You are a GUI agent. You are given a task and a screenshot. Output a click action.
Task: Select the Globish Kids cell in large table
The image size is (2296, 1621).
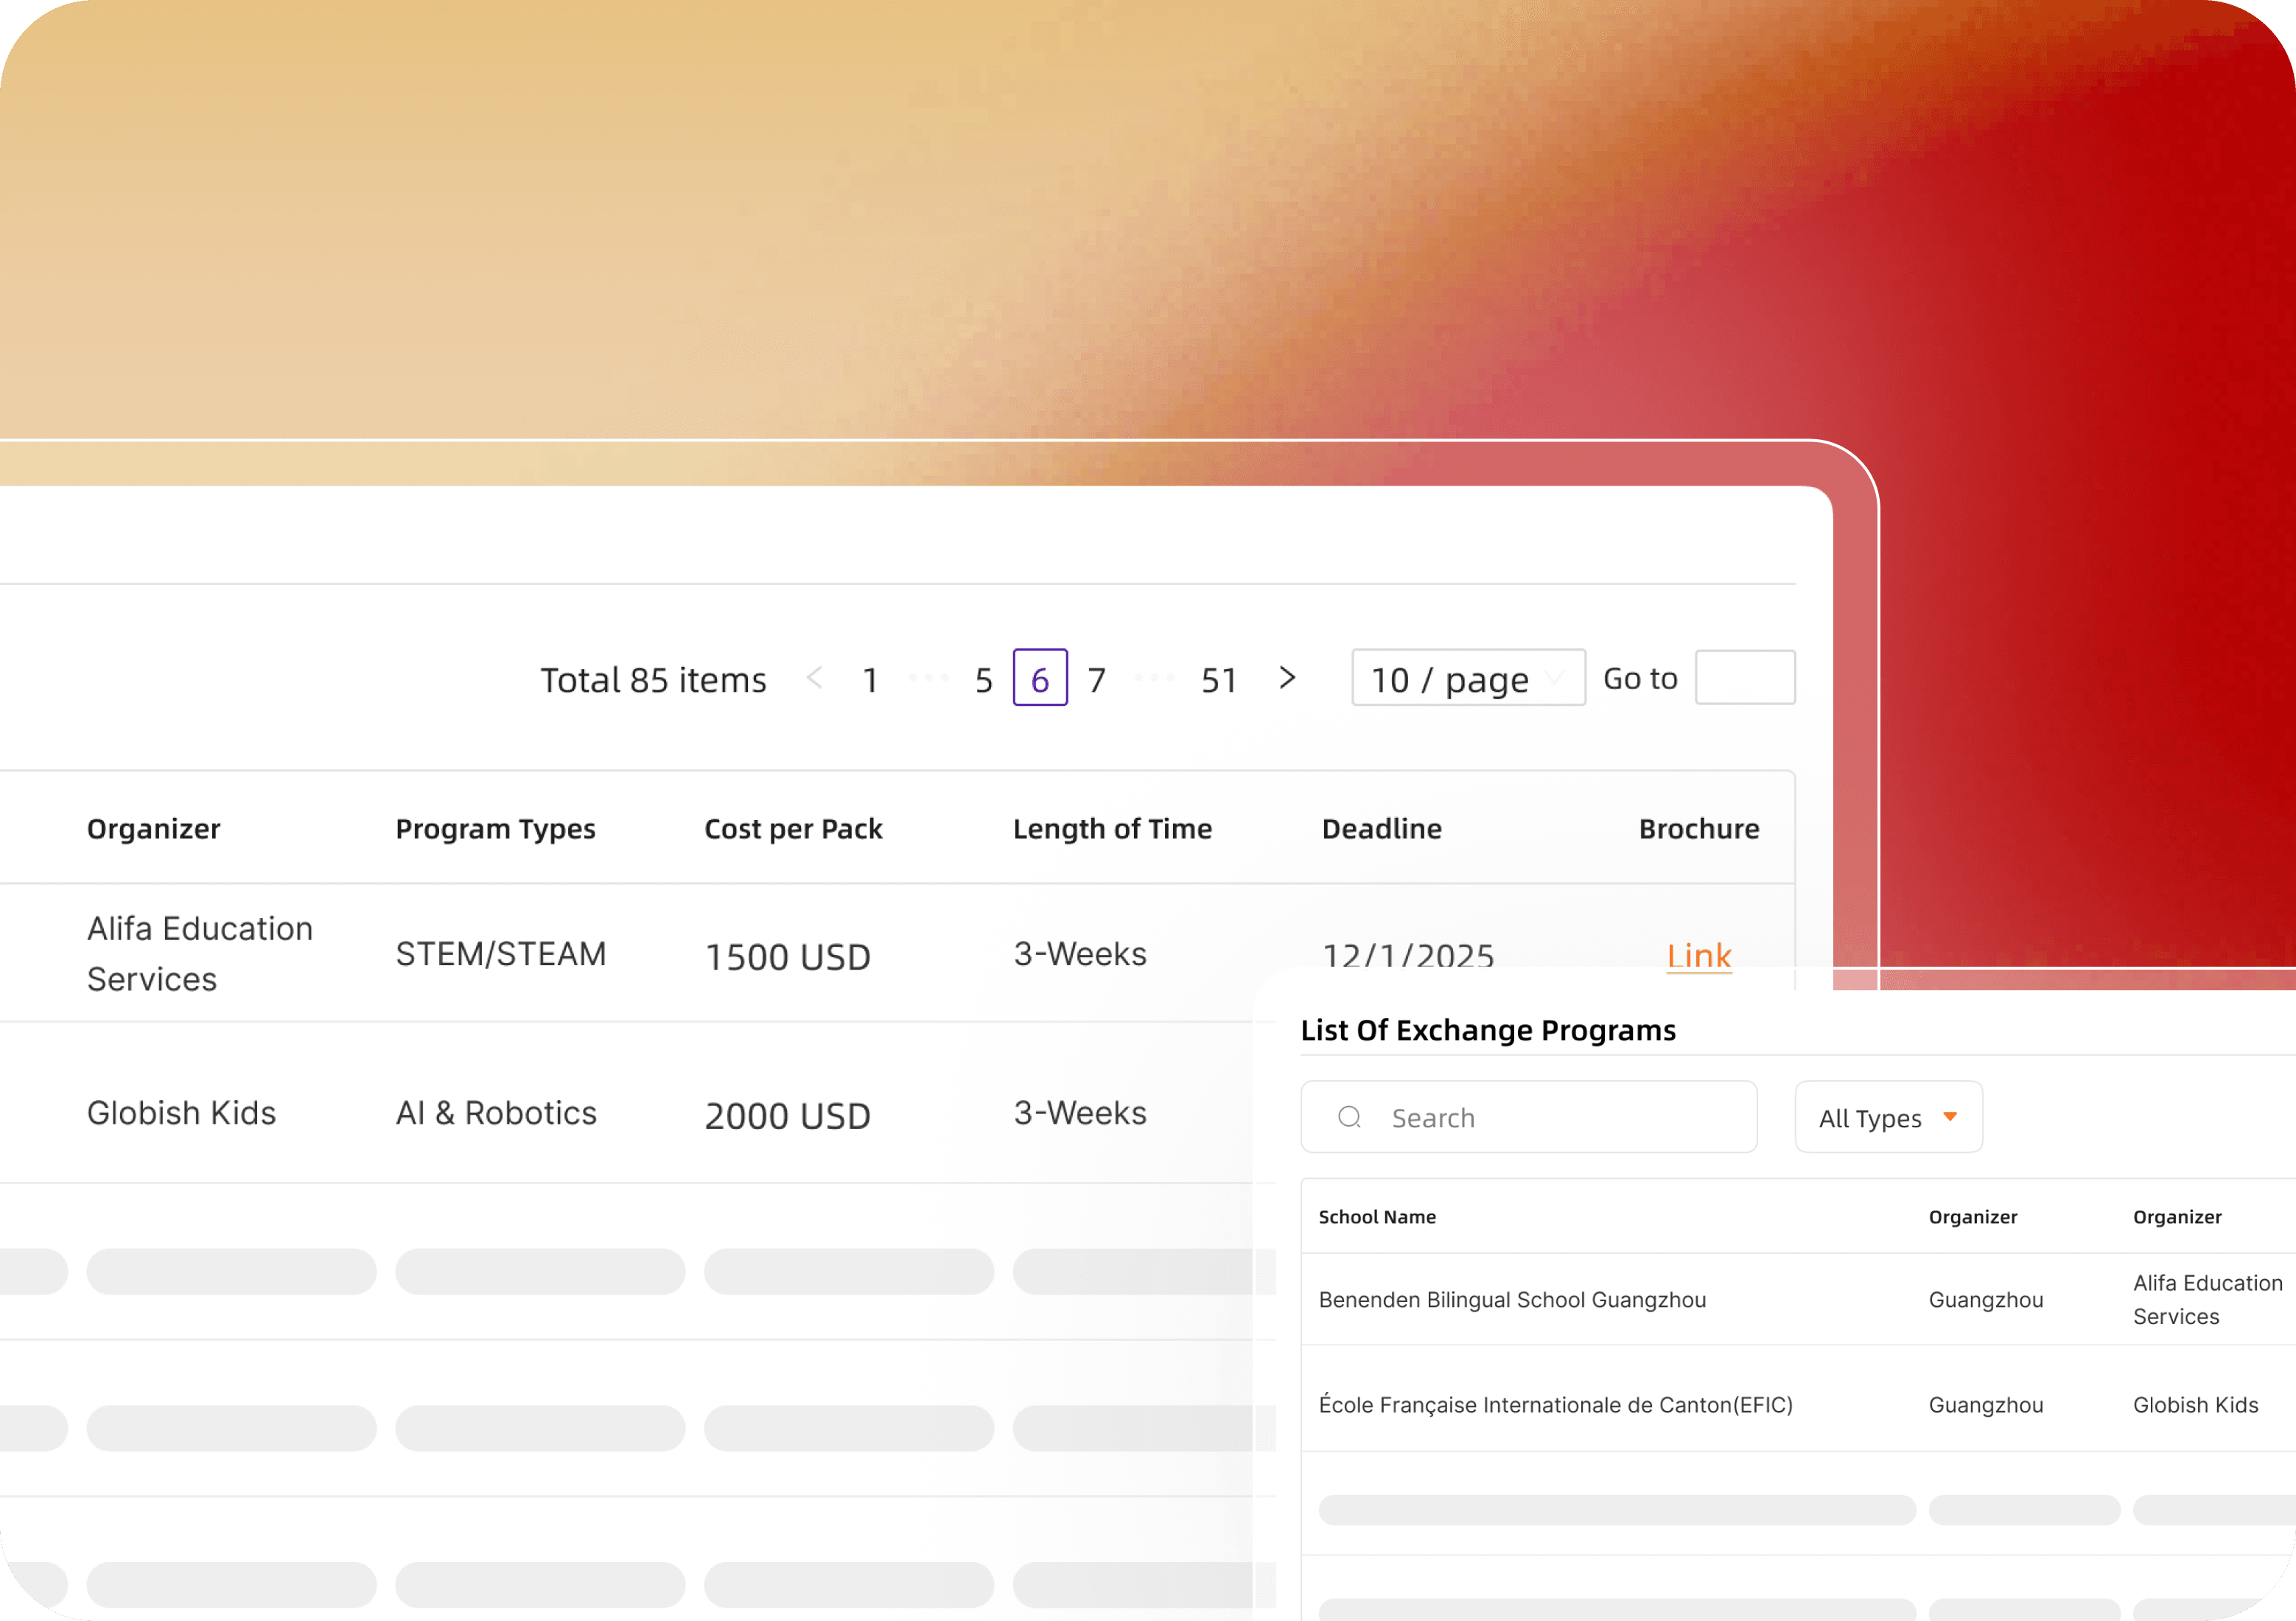click(x=181, y=1113)
